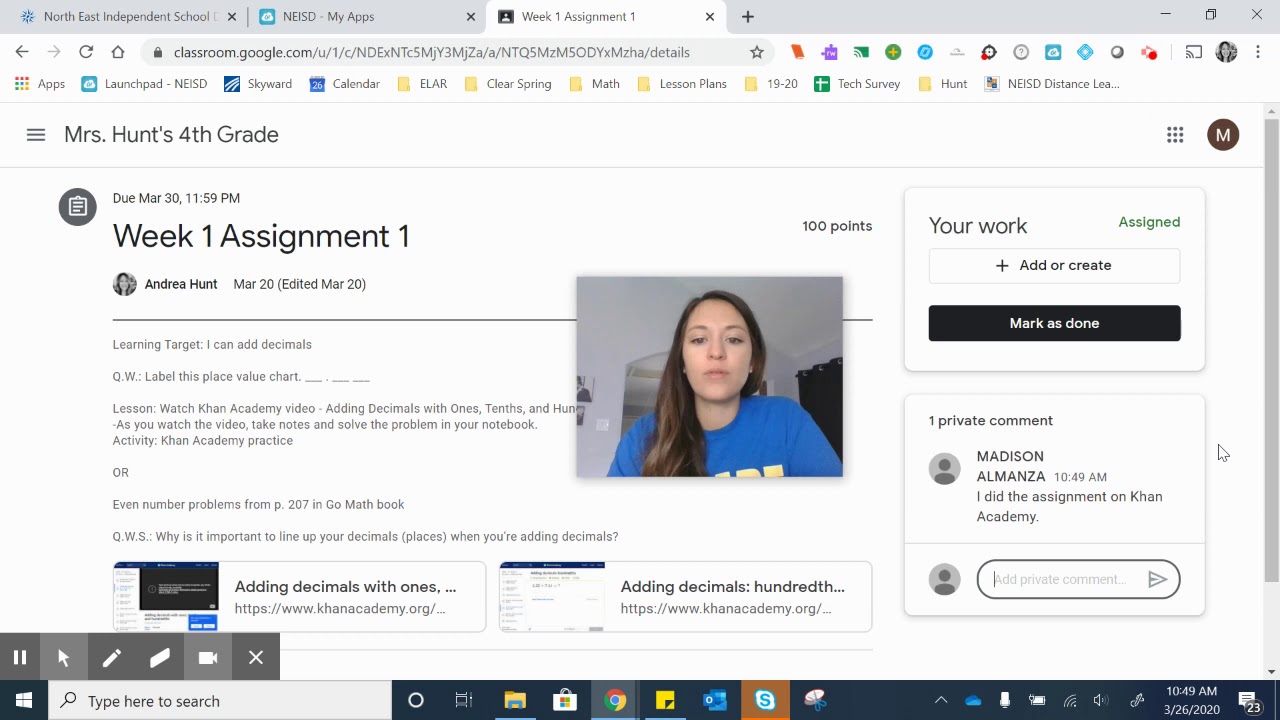Open the Google apps grid
1280x720 pixels.
tap(1175, 135)
